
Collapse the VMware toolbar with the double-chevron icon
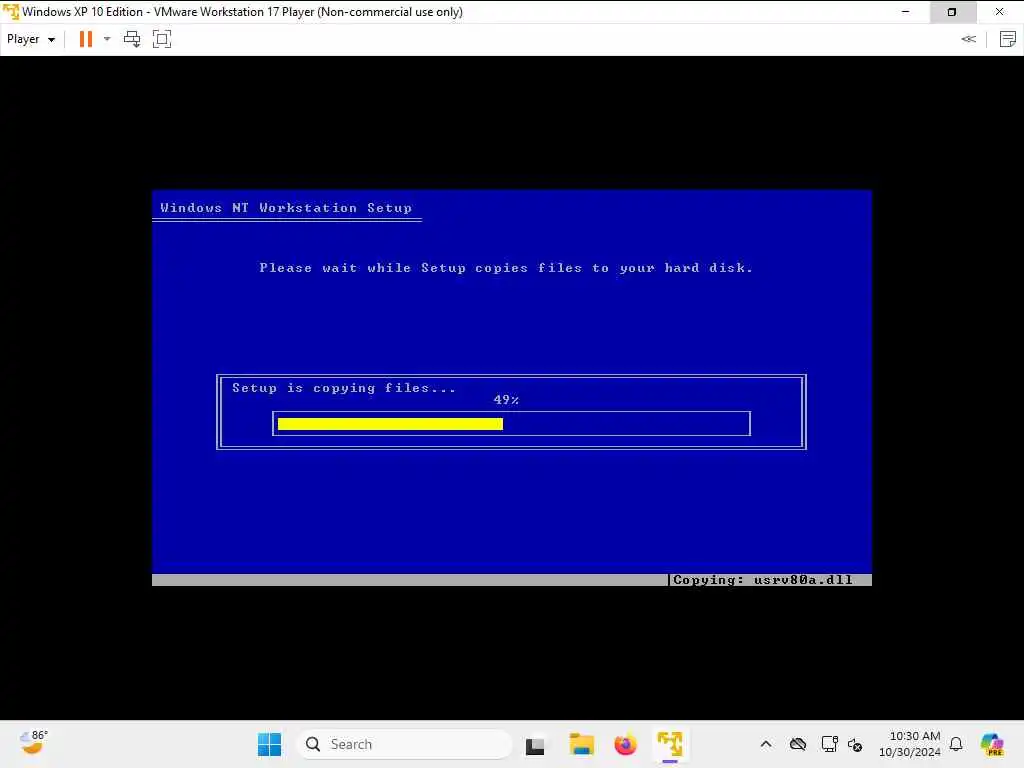[968, 39]
